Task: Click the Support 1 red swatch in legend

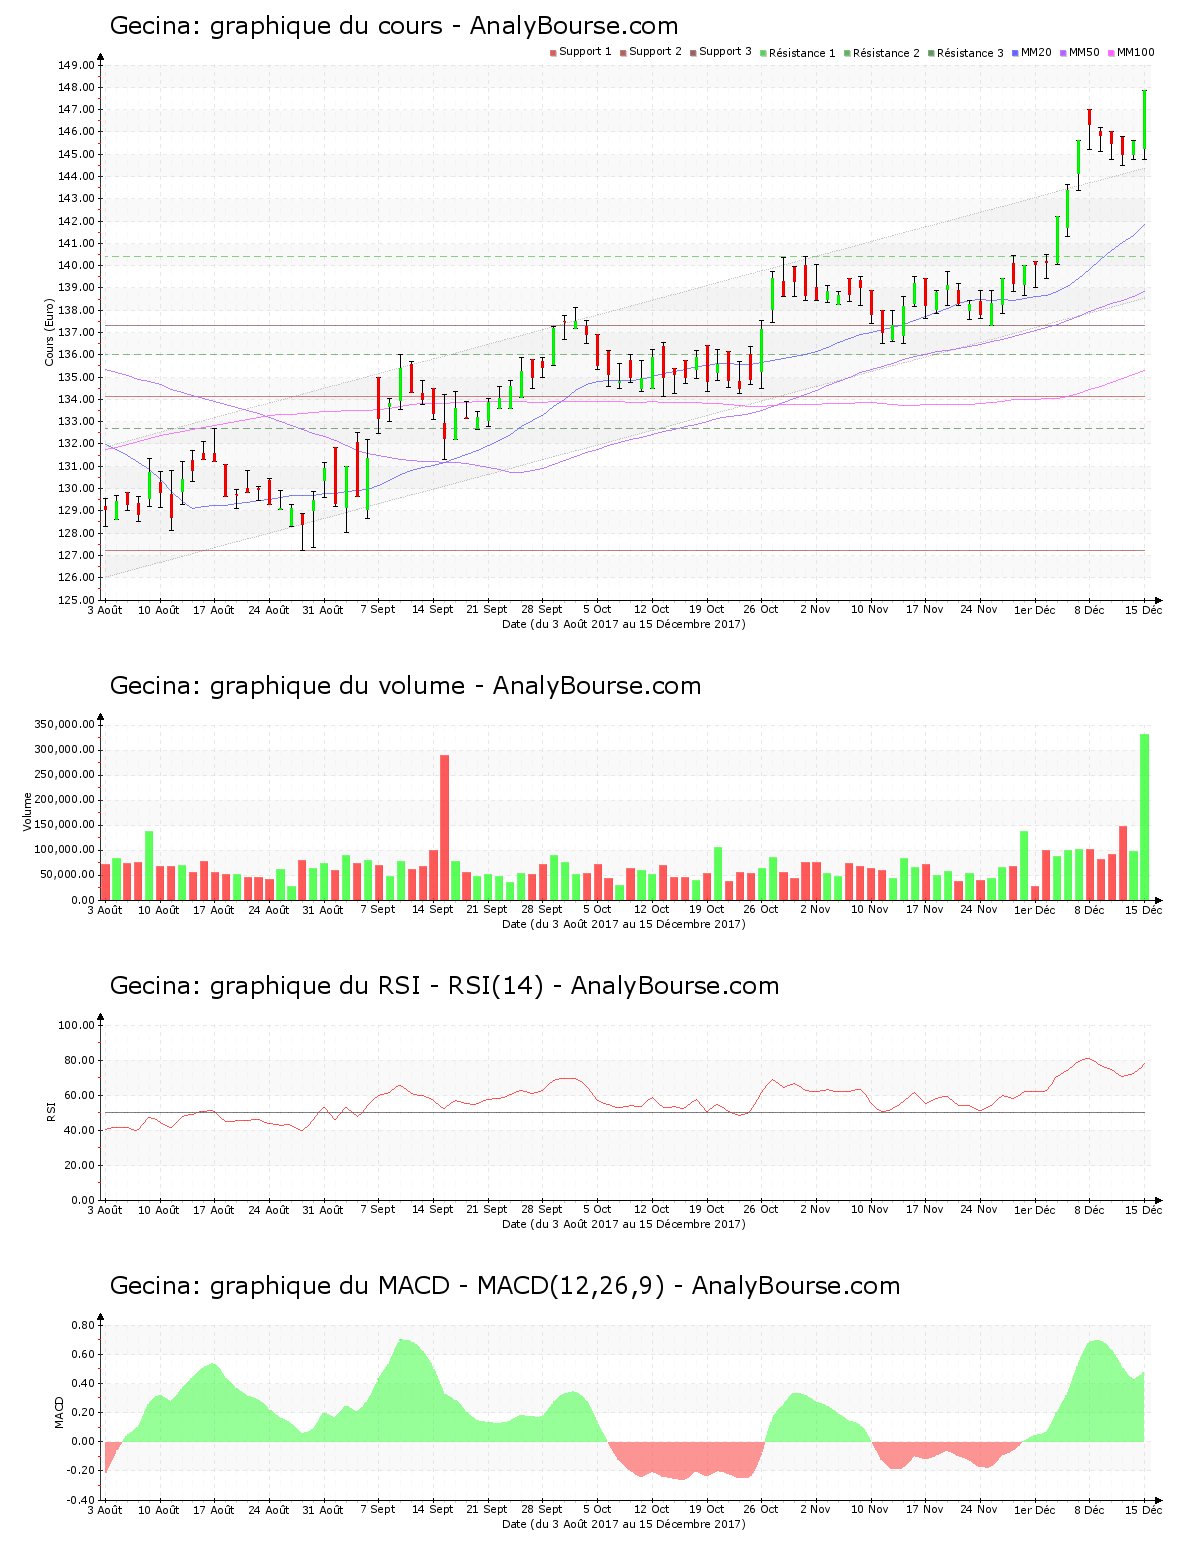Action: [553, 53]
